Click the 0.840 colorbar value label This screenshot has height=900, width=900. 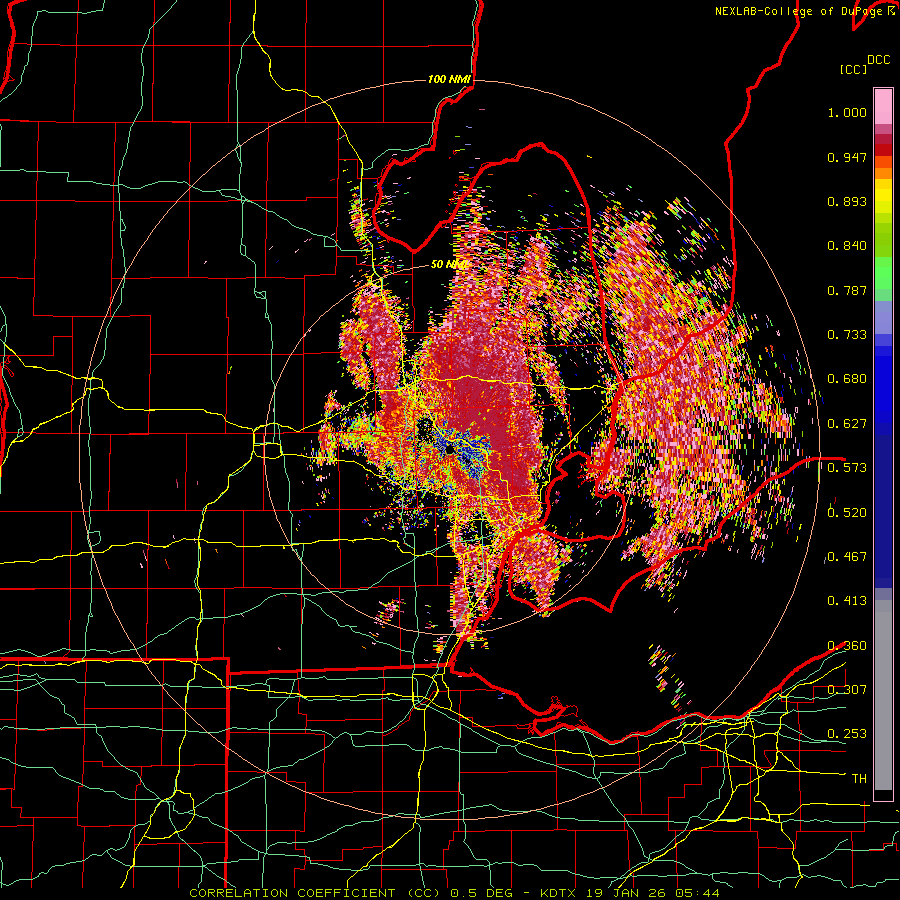847,246
